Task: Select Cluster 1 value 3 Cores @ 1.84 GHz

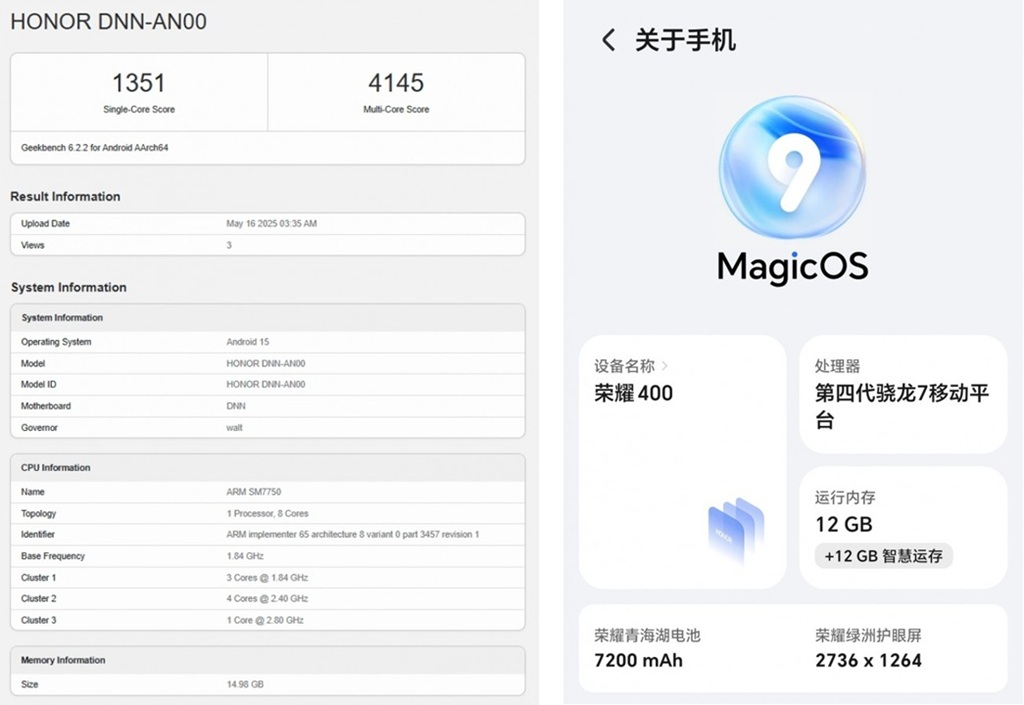Action: tap(268, 578)
